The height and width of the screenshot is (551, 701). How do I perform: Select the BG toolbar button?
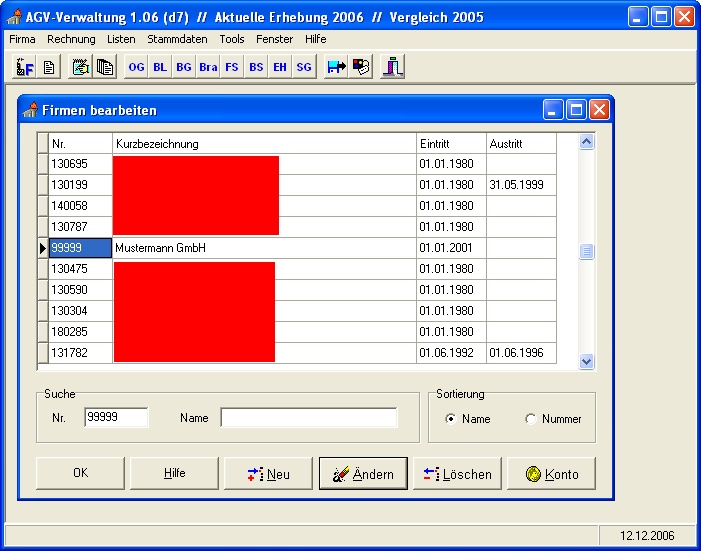point(184,67)
